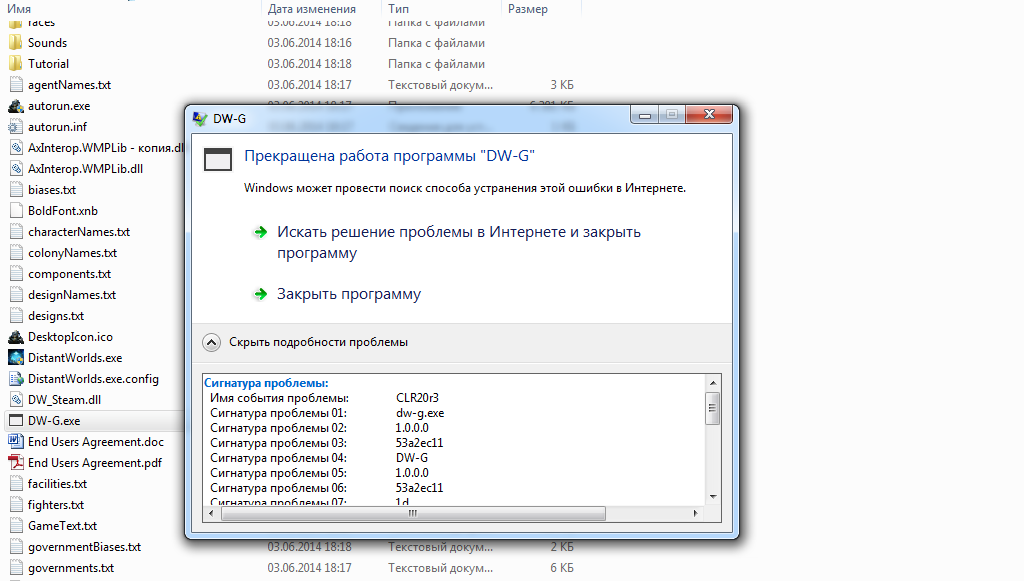
Task: Select the designs.txt file icon
Action: (x=16, y=316)
